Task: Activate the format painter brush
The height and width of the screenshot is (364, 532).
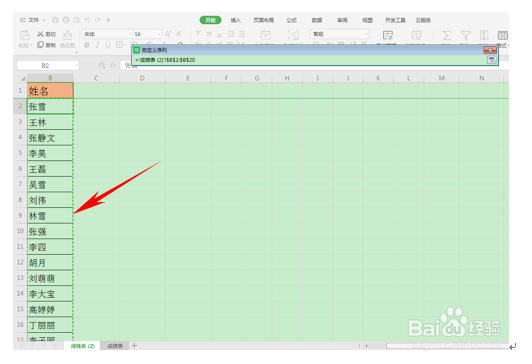Action: coord(68,35)
